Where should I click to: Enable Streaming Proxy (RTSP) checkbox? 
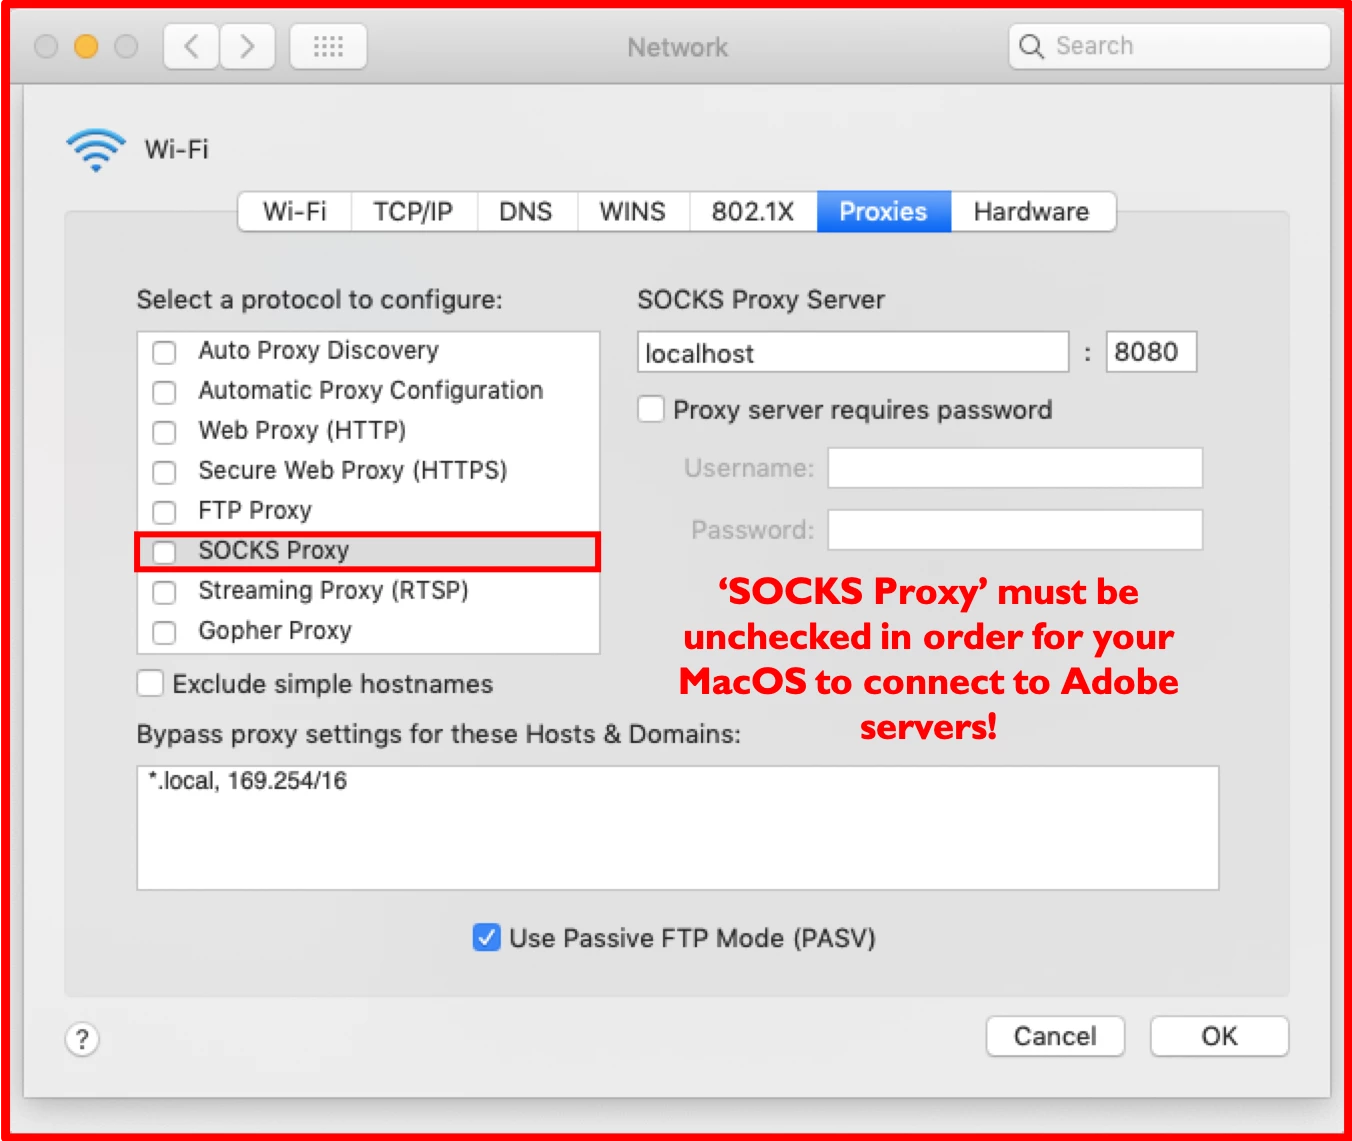click(164, 592)
